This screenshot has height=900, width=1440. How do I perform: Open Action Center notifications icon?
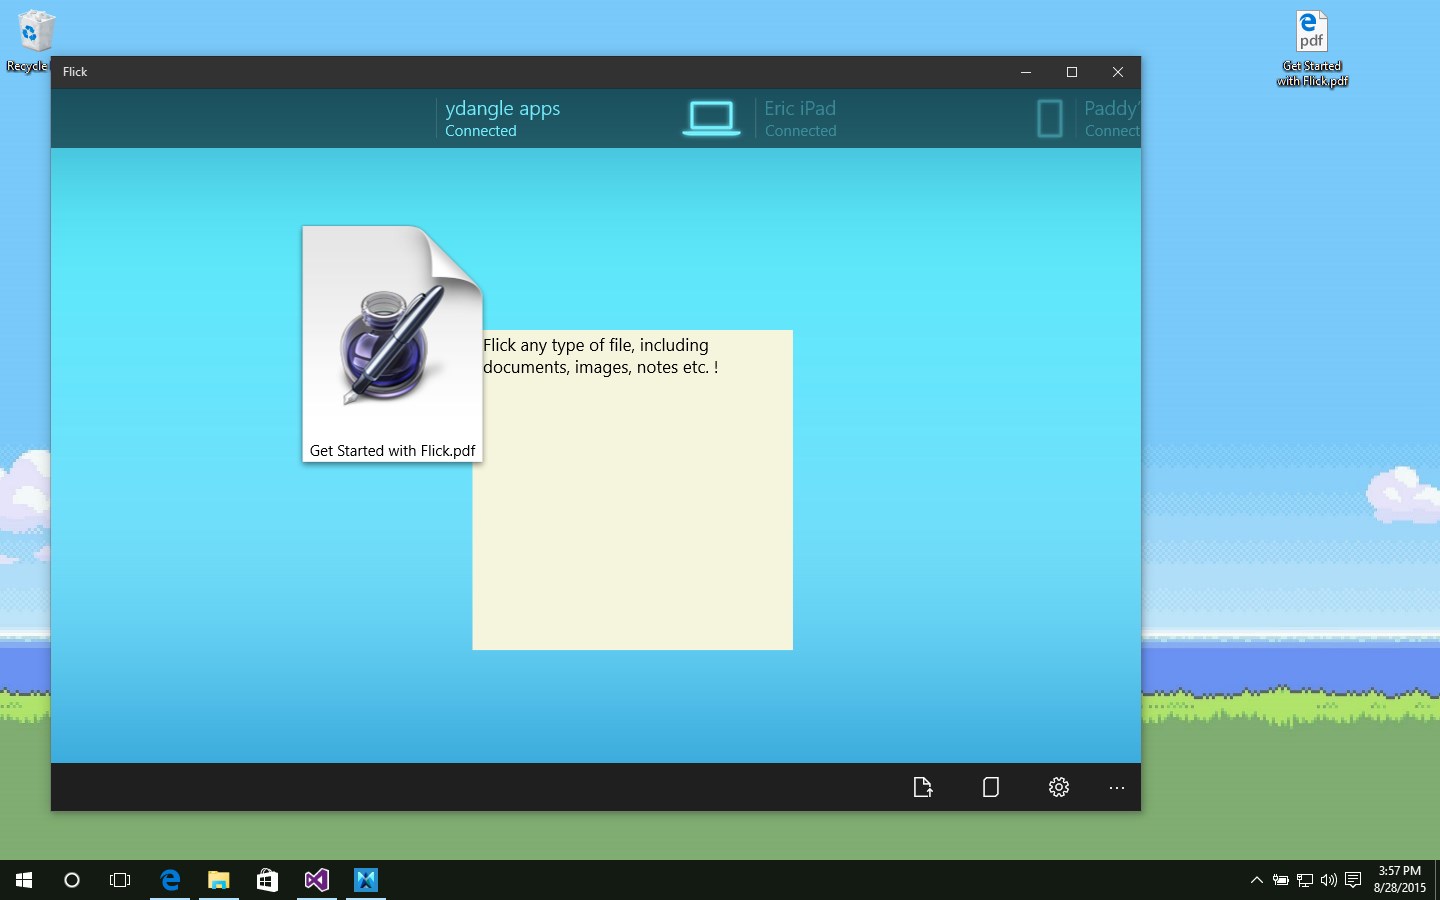tap(1353, 880)
